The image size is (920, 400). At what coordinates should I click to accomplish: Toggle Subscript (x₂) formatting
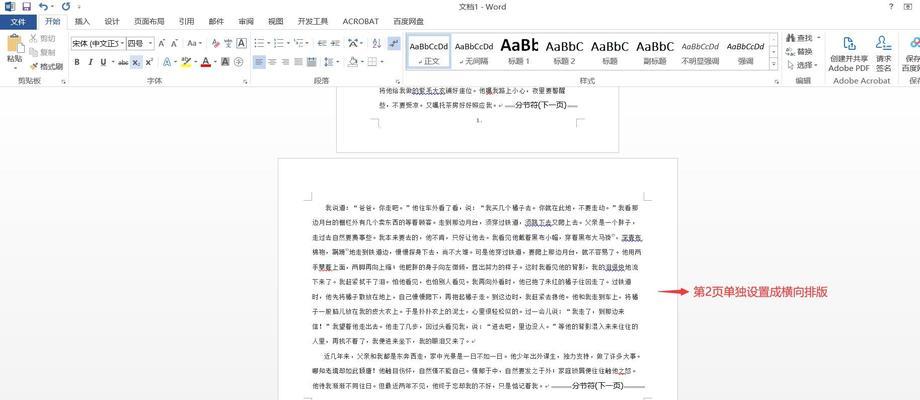(x=136, y=62)
